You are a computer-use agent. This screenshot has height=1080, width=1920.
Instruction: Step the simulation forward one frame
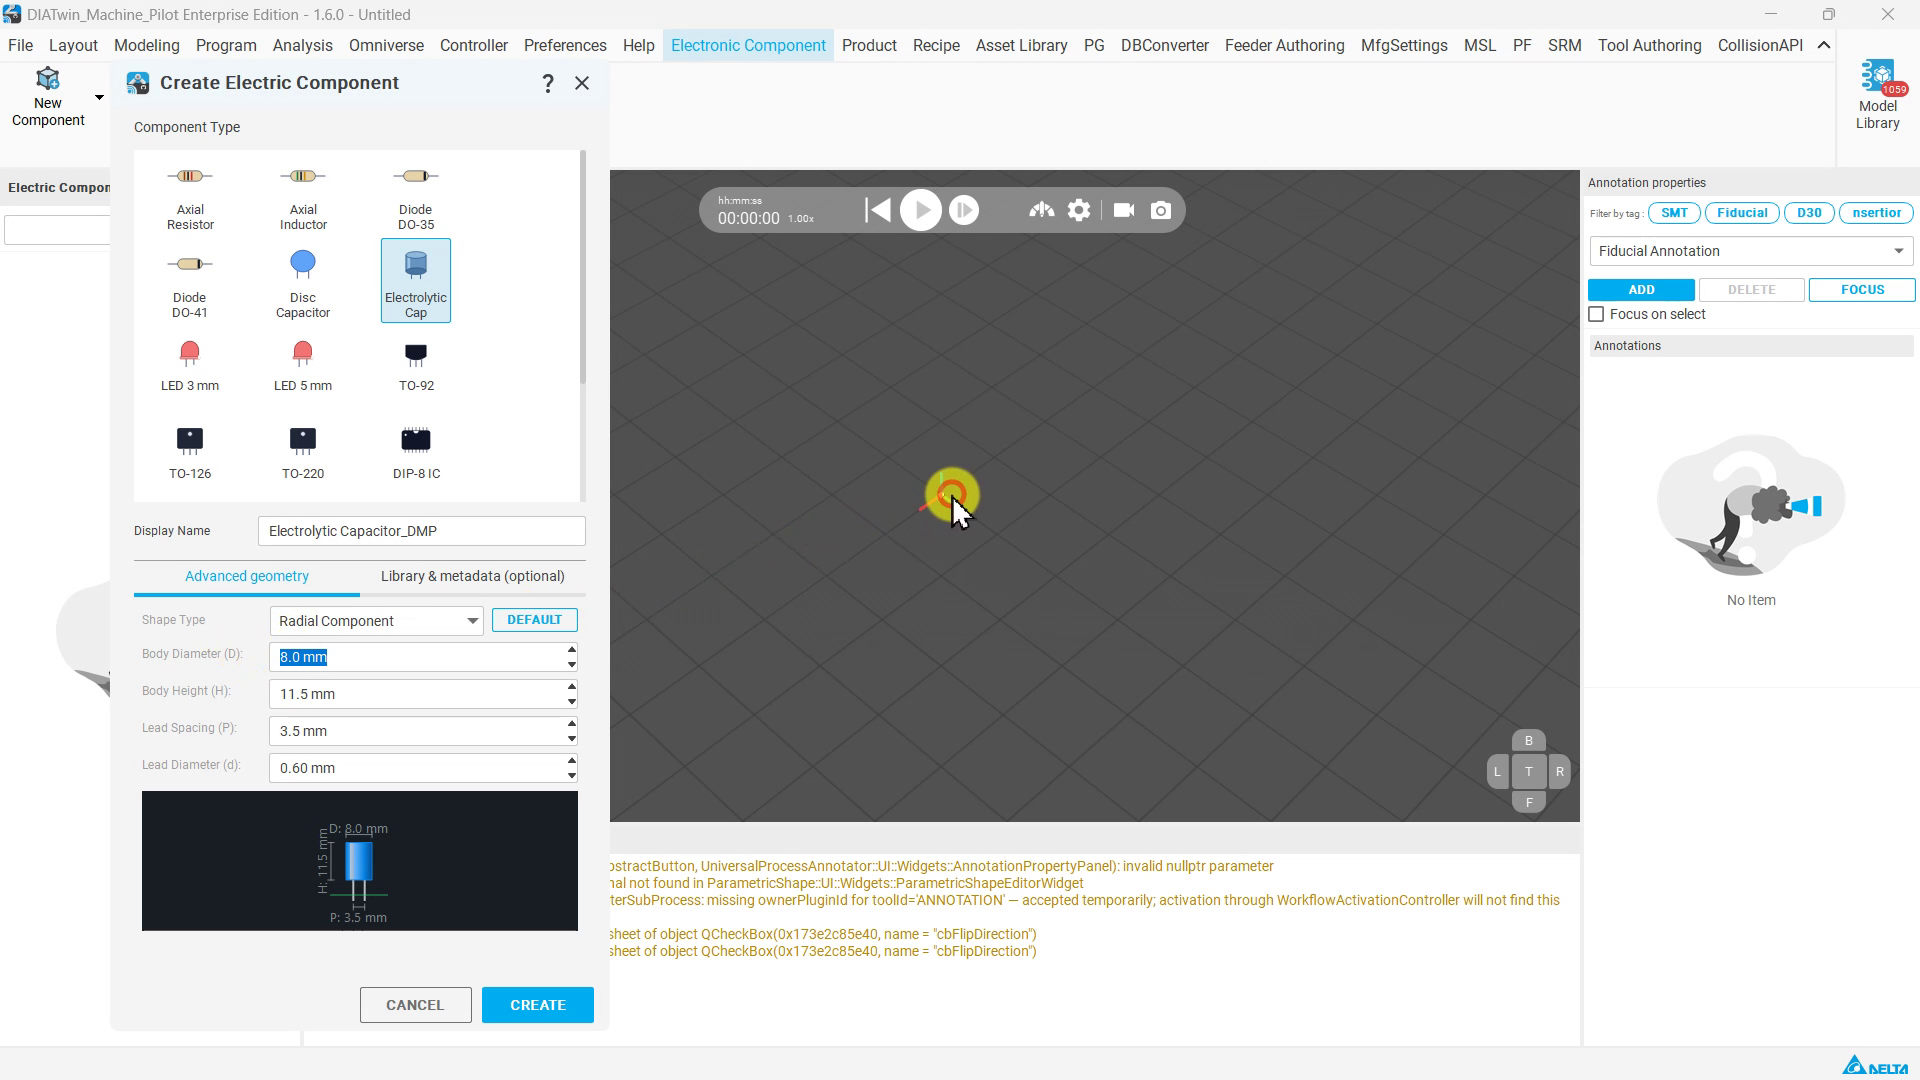(x=964, y=210)
